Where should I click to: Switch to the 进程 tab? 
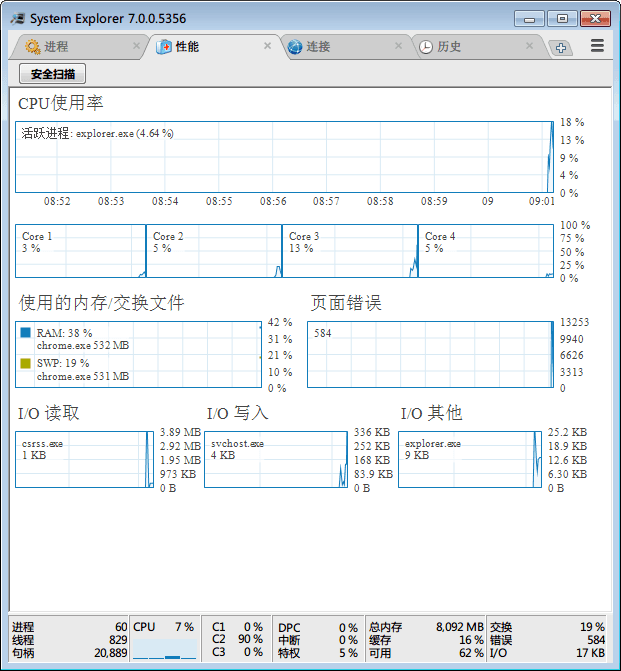79,46
